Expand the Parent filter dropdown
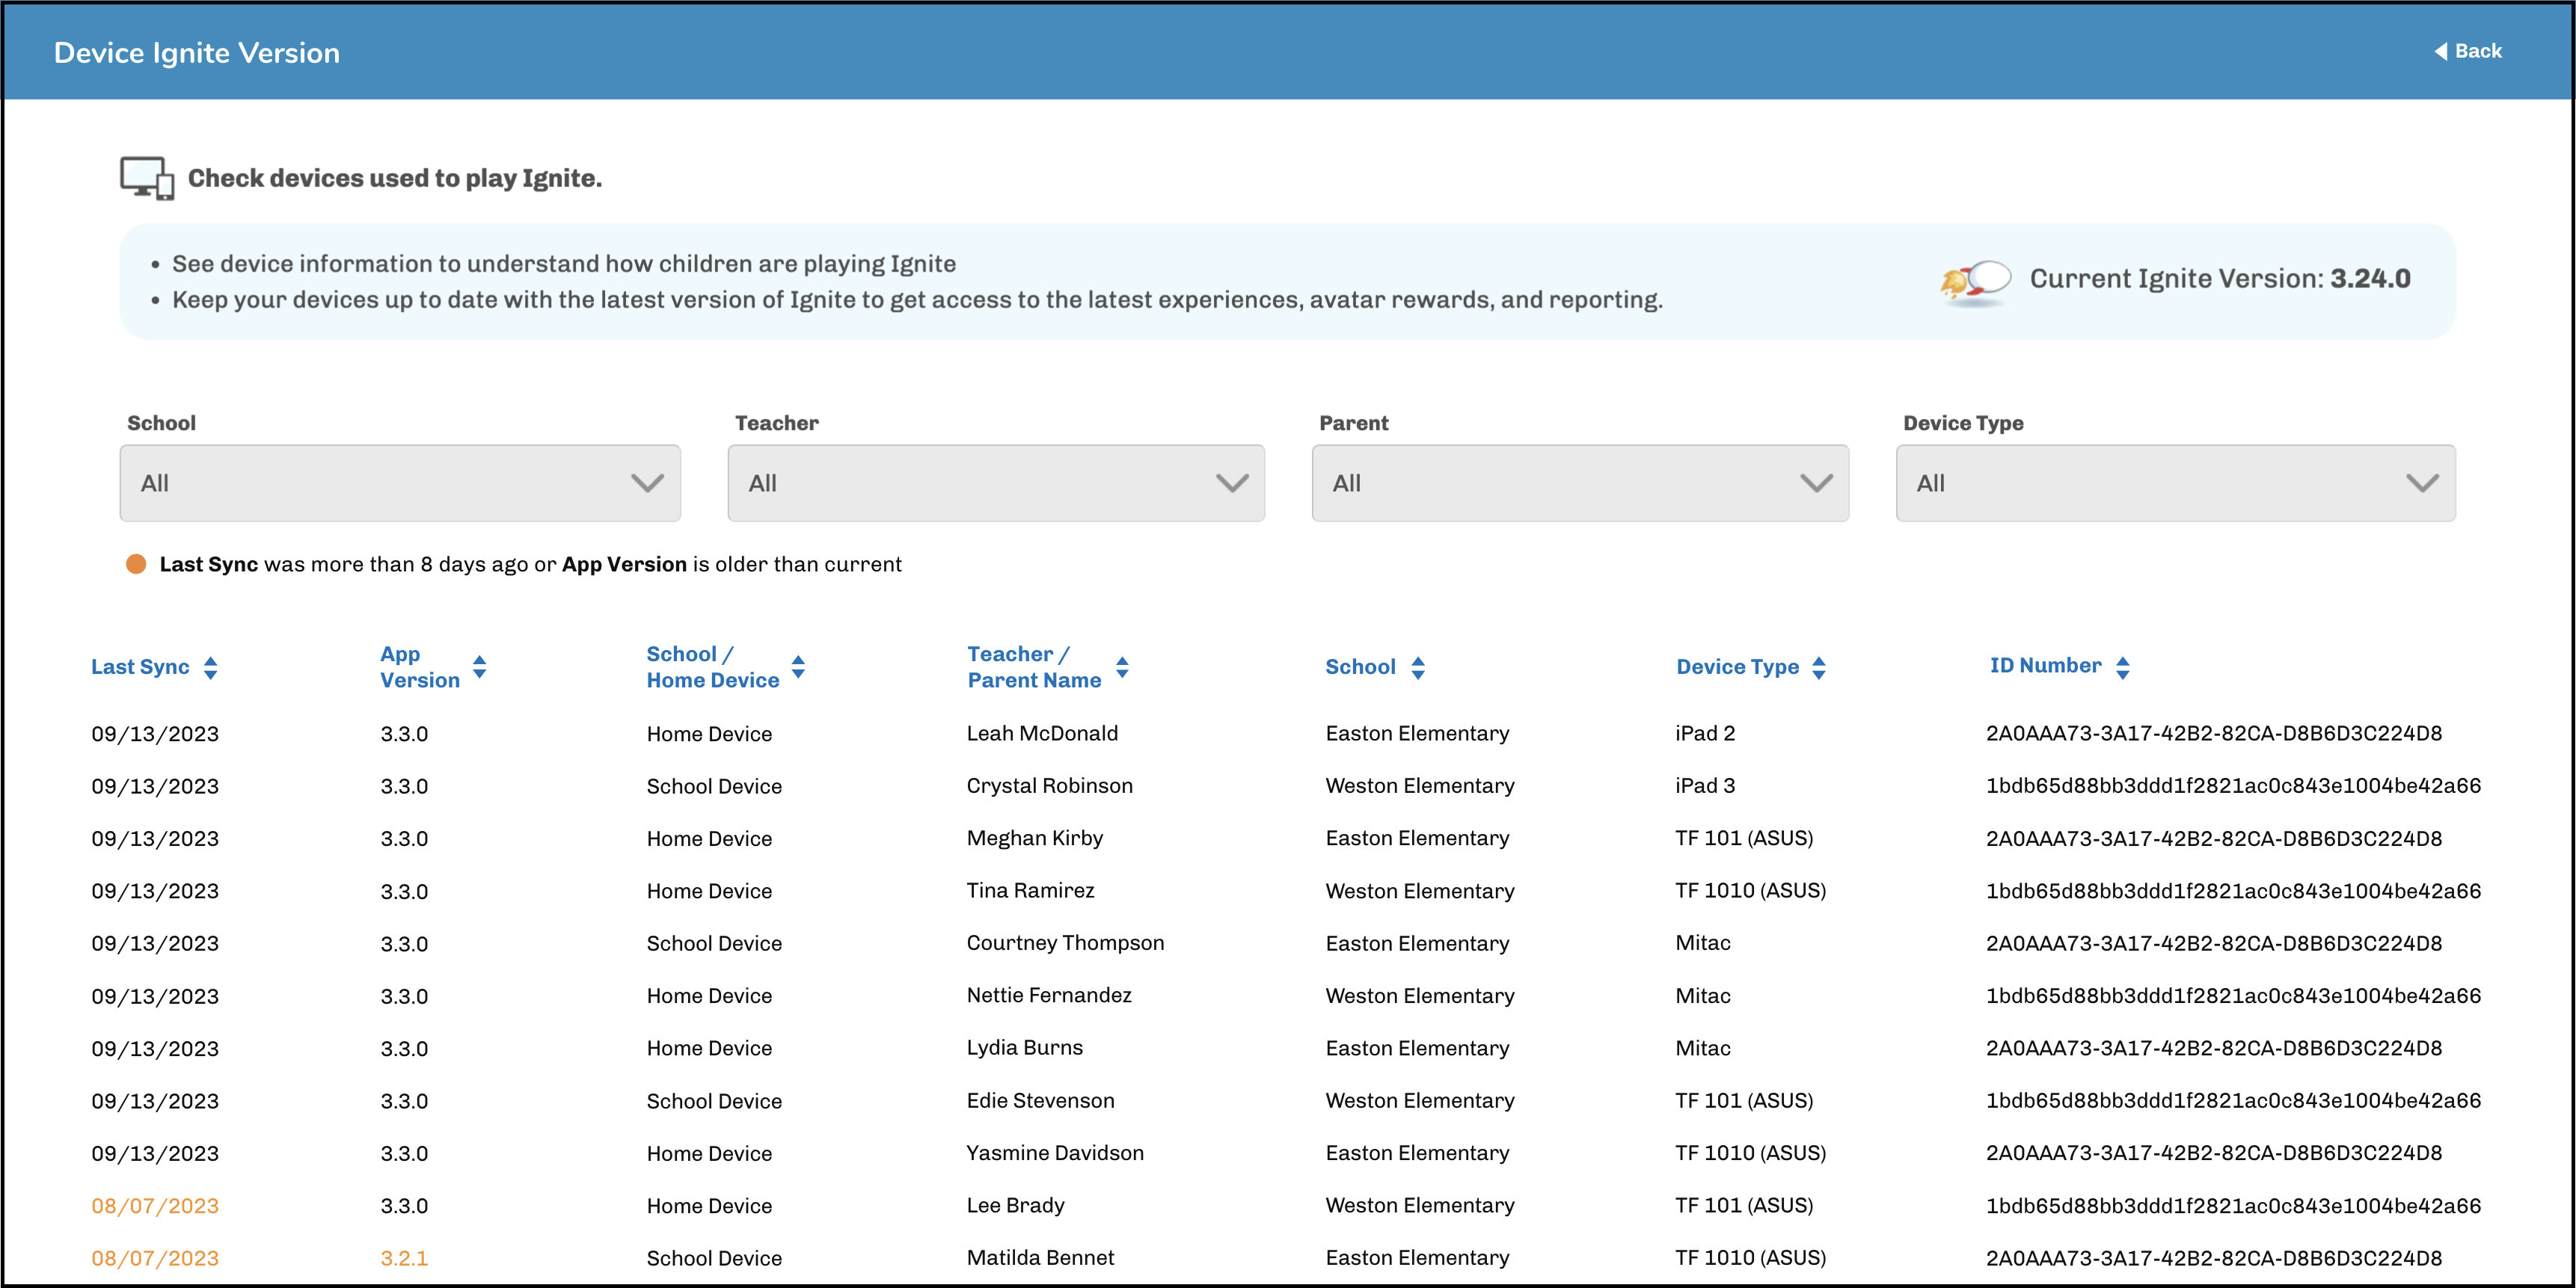Image resolution: width=2576 pixels, height=1288 pixels. (1580, 483)
